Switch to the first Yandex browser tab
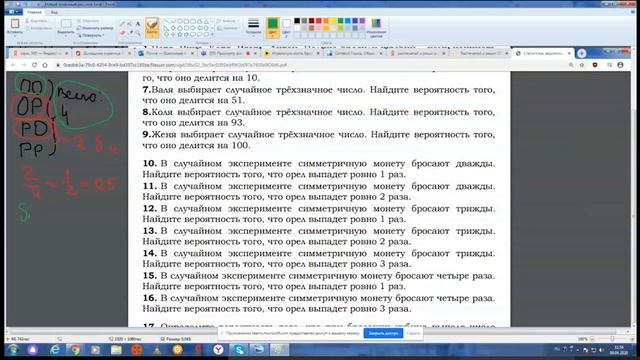This screenshot has height=360, width=640. tap(40, 53)
